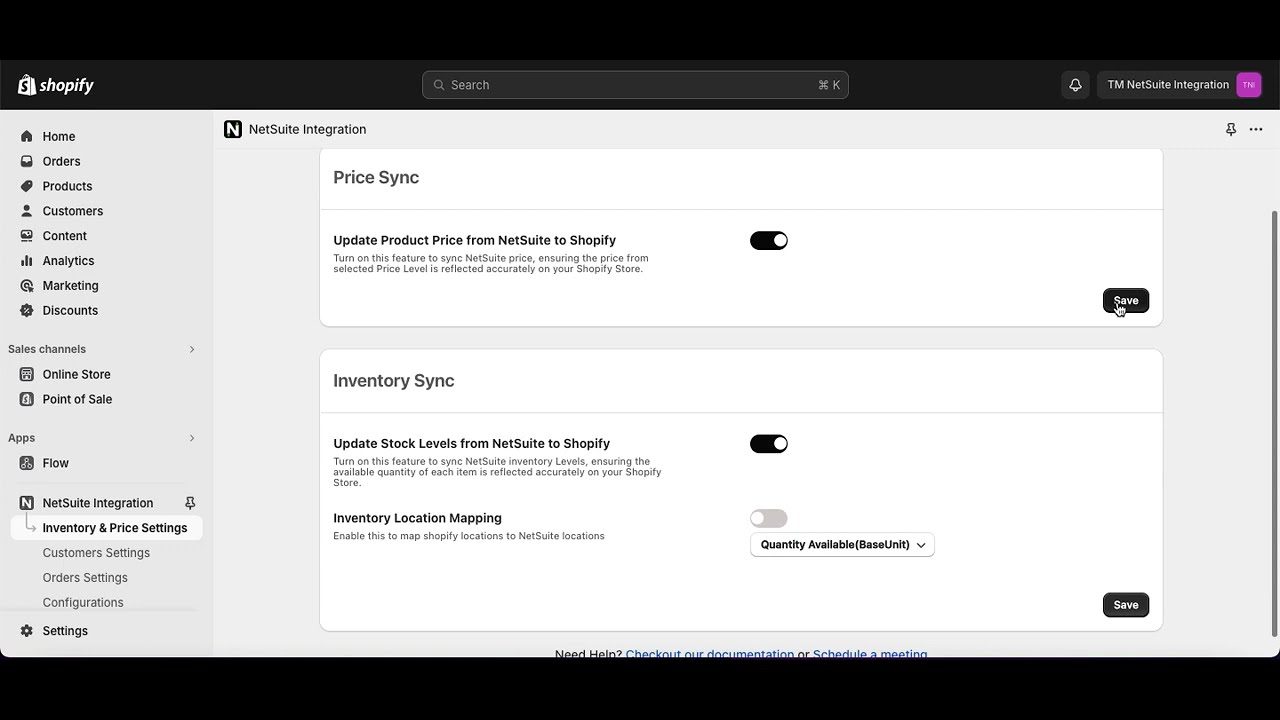Open Configurations page
Viewport: 1280px width, 720px height.
[83, 603]
